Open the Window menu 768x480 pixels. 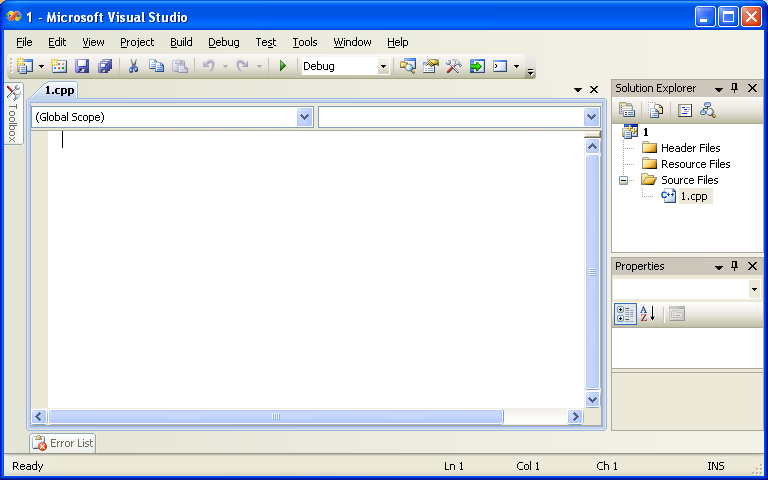coord(352,42)
